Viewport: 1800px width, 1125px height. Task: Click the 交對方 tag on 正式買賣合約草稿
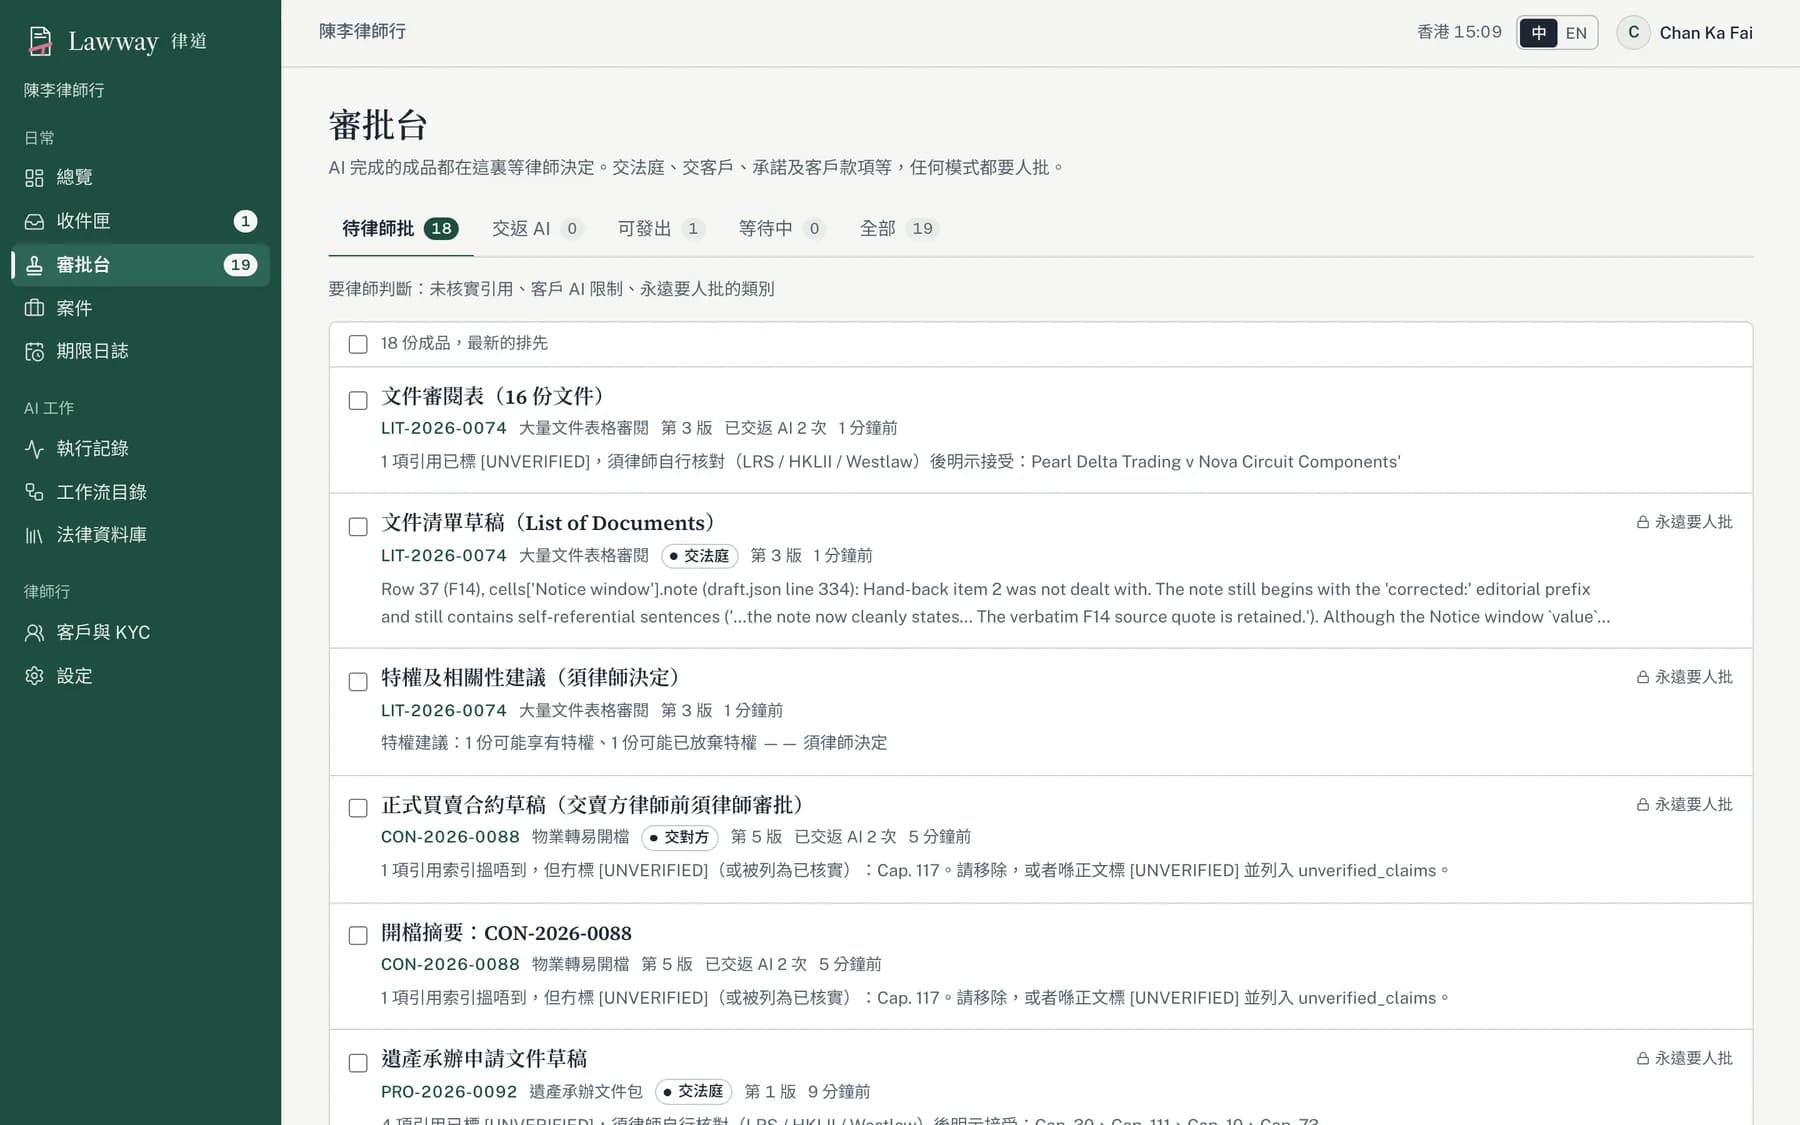click(x=680, y=837)
